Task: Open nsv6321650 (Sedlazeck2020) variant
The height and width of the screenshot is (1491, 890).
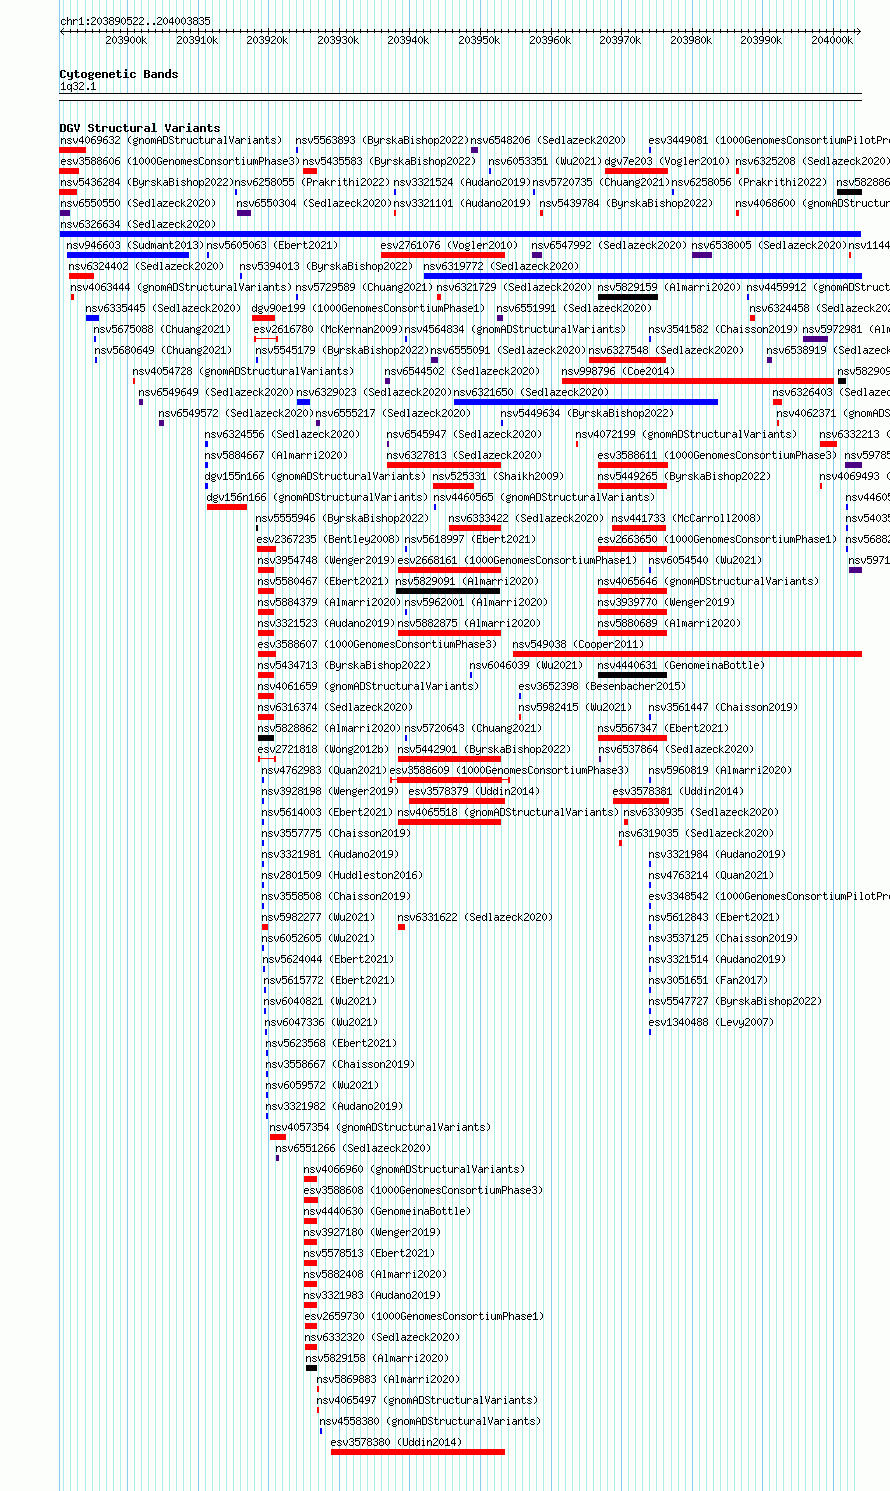Action: pos(531,392)
